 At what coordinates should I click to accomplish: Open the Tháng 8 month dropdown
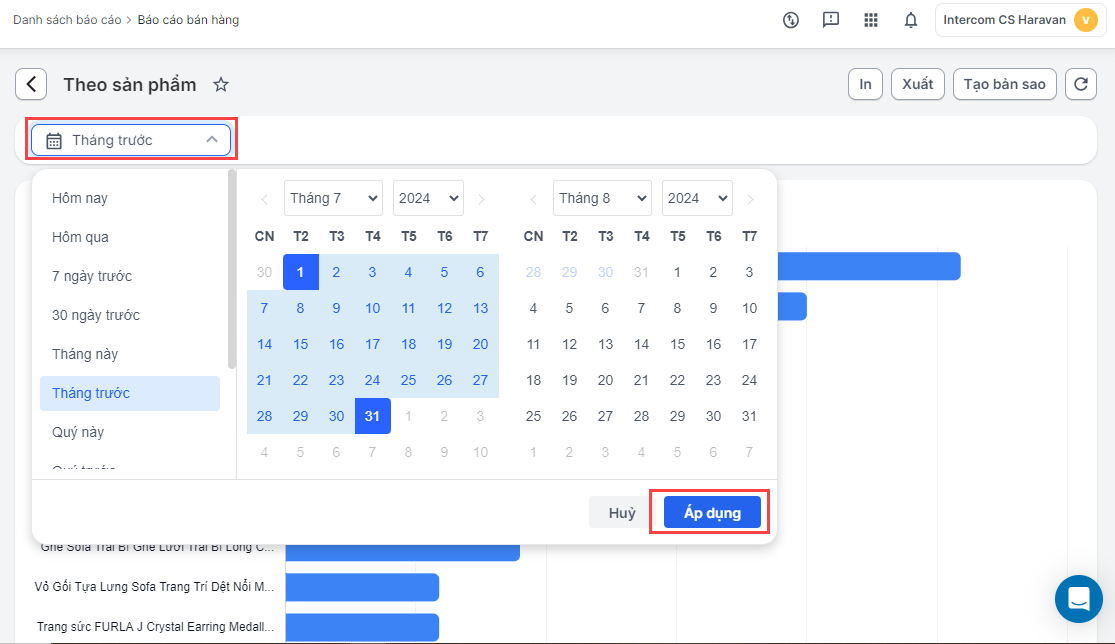click(602, 198)
